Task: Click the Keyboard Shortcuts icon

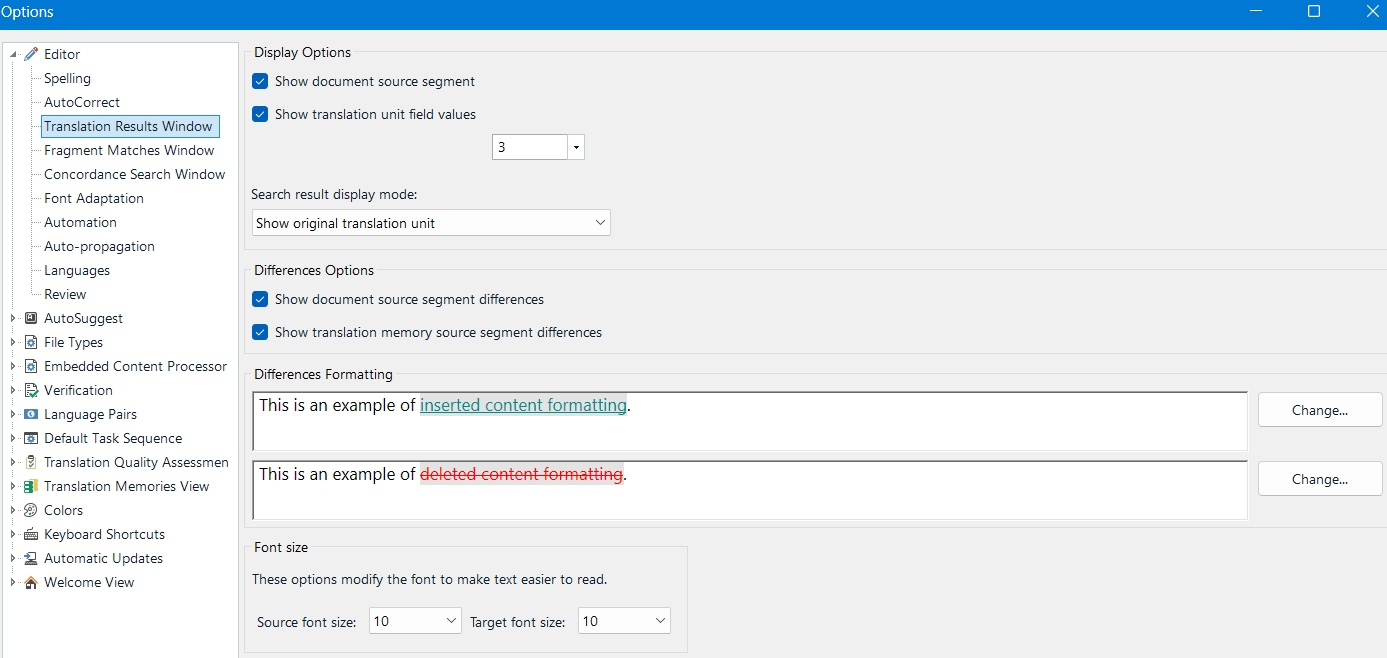Action: pos(31,534)
